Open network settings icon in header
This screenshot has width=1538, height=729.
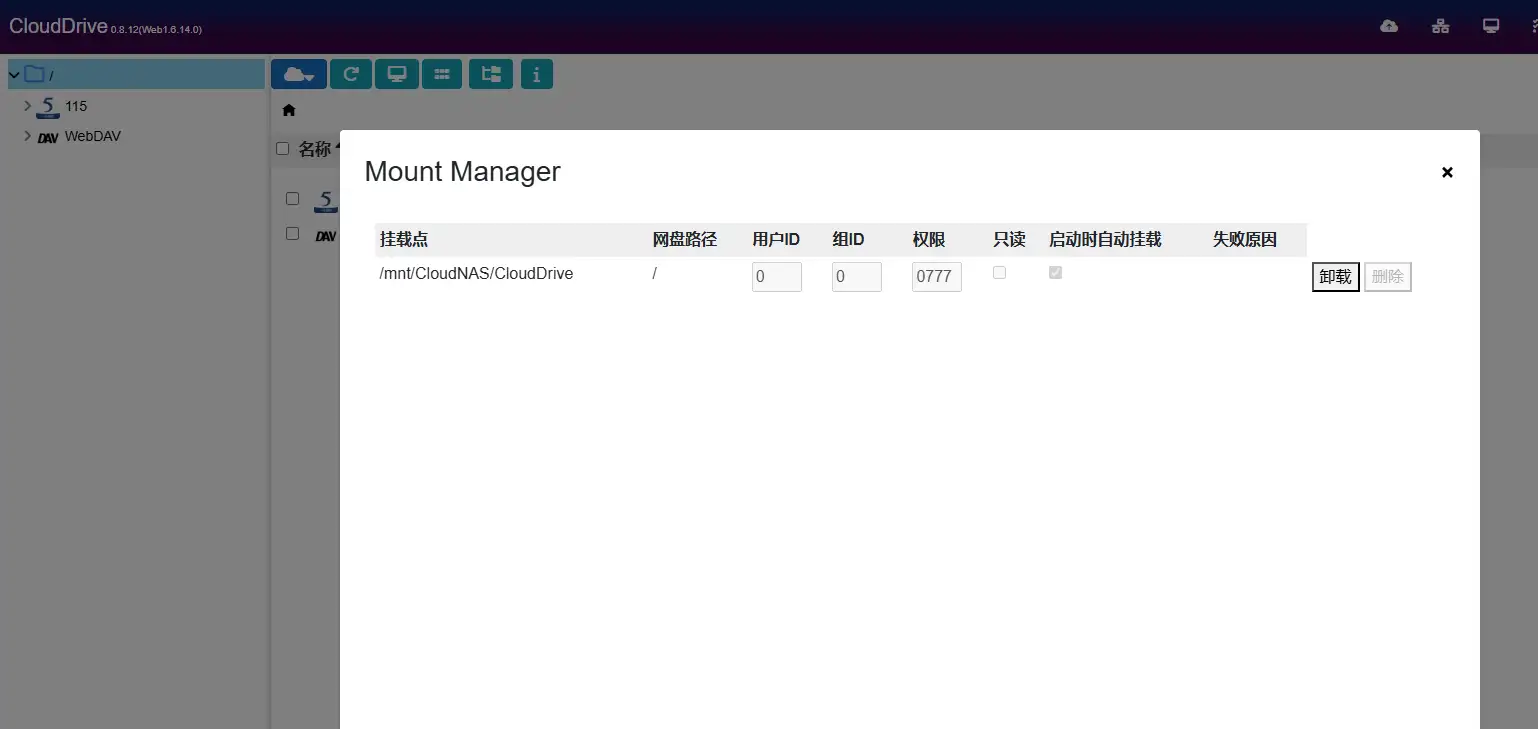click(1440, 26)
